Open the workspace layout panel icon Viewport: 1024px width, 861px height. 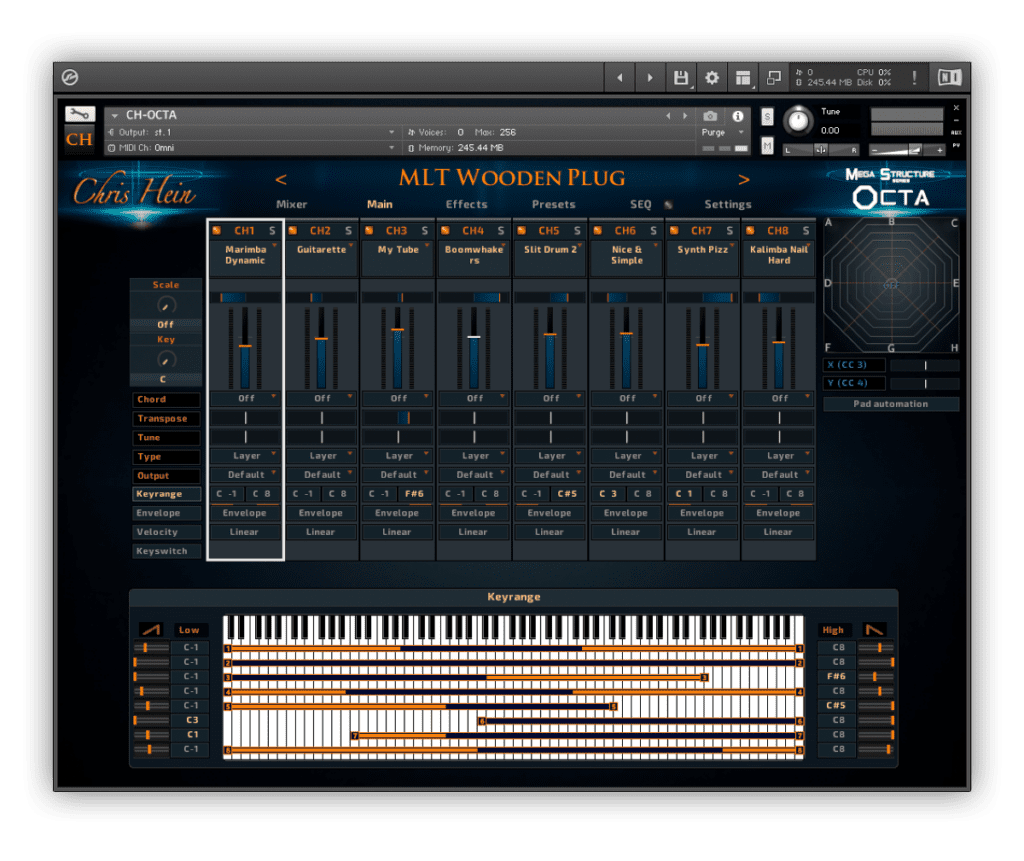pos(743,78)
